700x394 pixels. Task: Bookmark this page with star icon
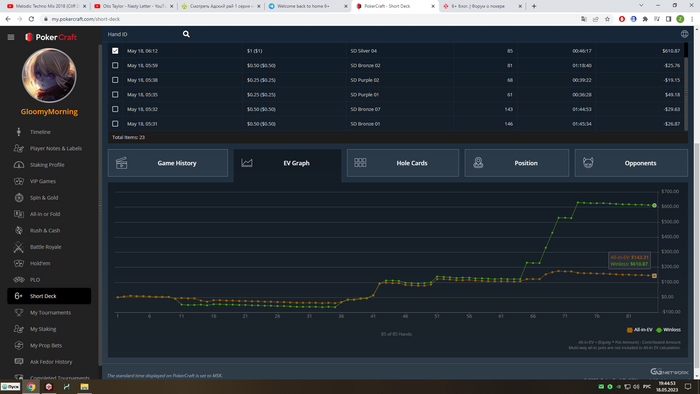(607, 19)
